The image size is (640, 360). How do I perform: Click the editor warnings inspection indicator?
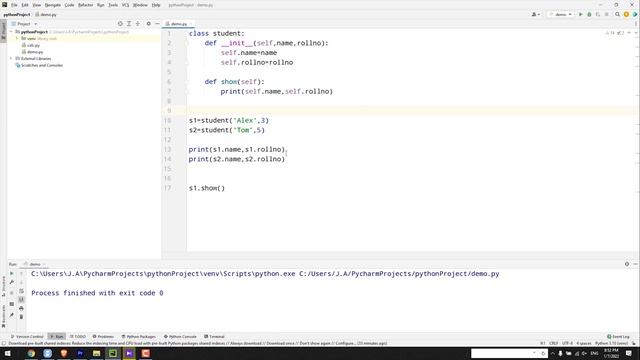615,33
